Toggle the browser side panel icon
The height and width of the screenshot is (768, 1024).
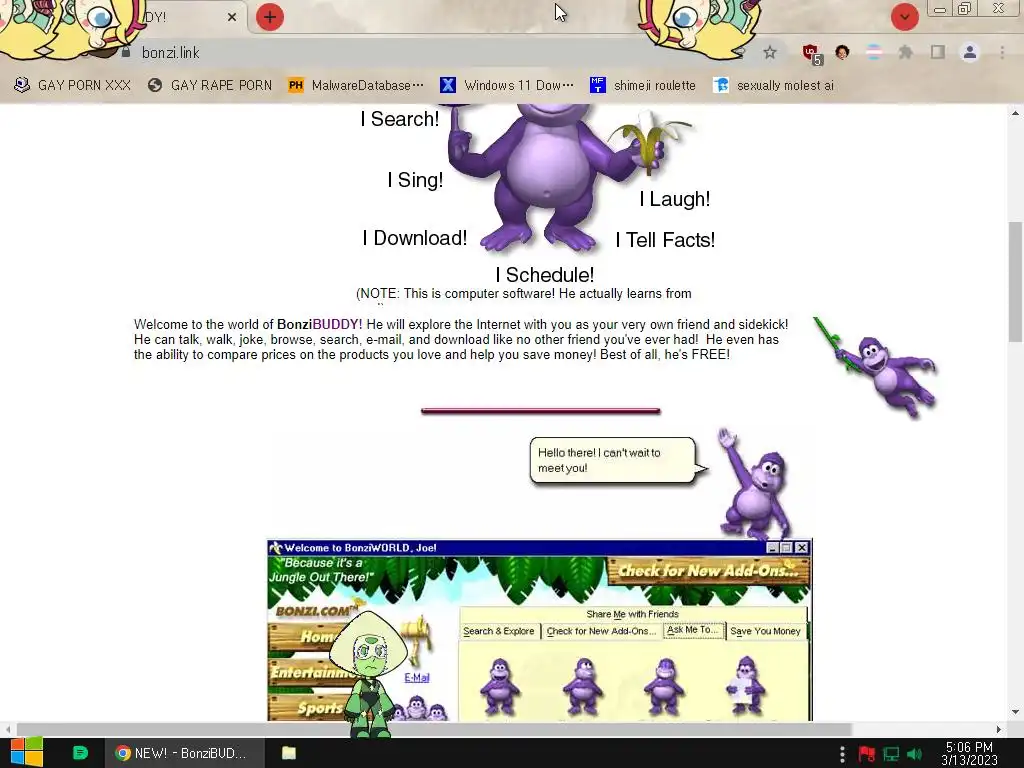coord(937,52)
